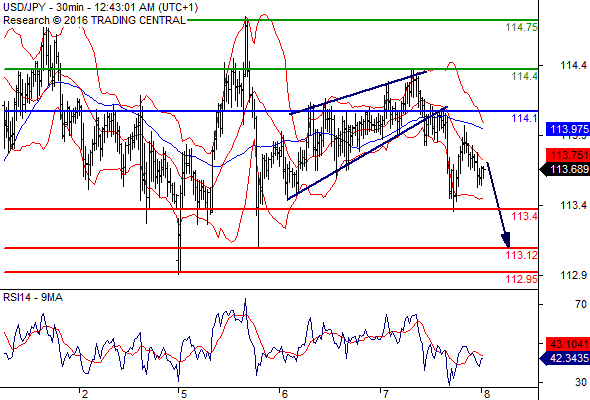Viewport: 590px width, 400px height.
Task: Click date marker 6 on time axis
Action: pyautogui.click(x=284, y=394)
